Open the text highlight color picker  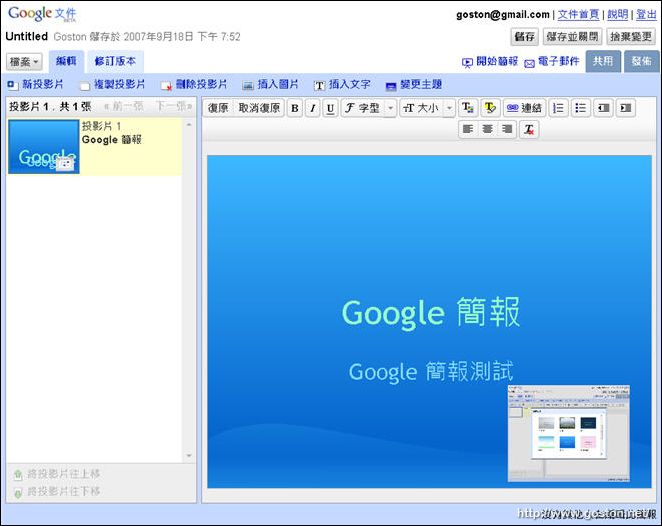490,108
